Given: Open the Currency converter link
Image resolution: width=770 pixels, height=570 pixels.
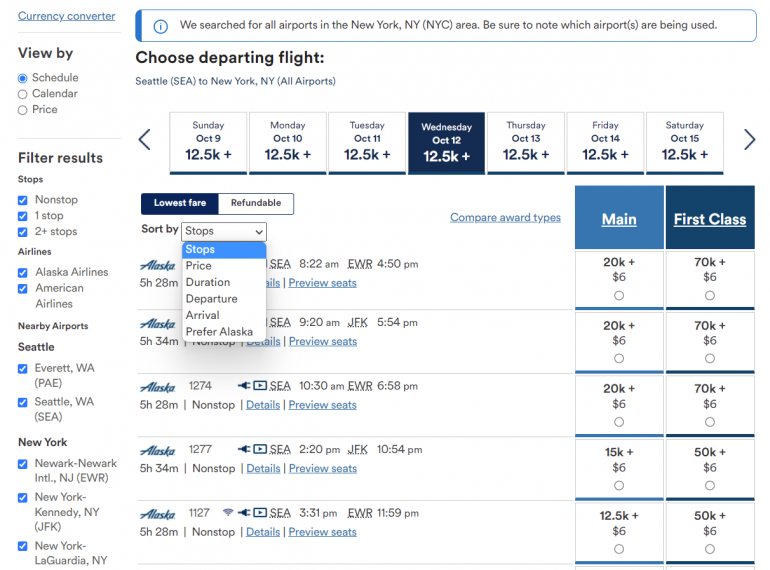Looking at the screenshot, I should point(66,16).
